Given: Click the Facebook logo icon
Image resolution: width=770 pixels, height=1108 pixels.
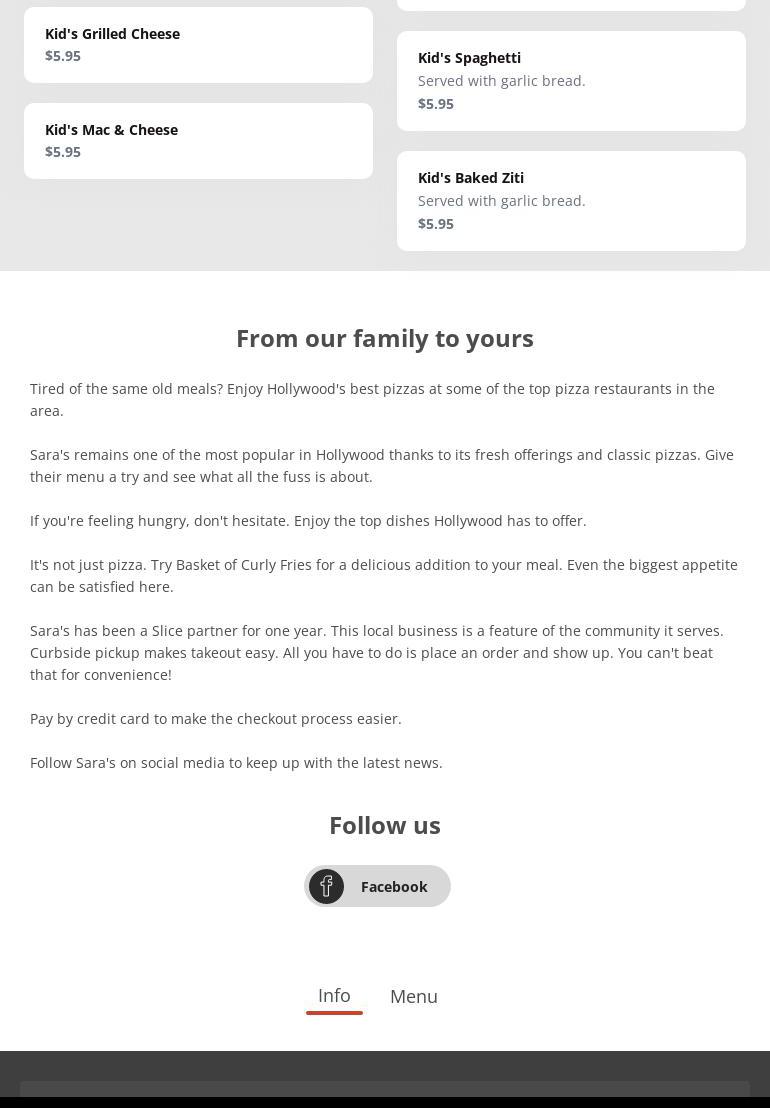Looking at the screenshot, I should coord(326,886).
